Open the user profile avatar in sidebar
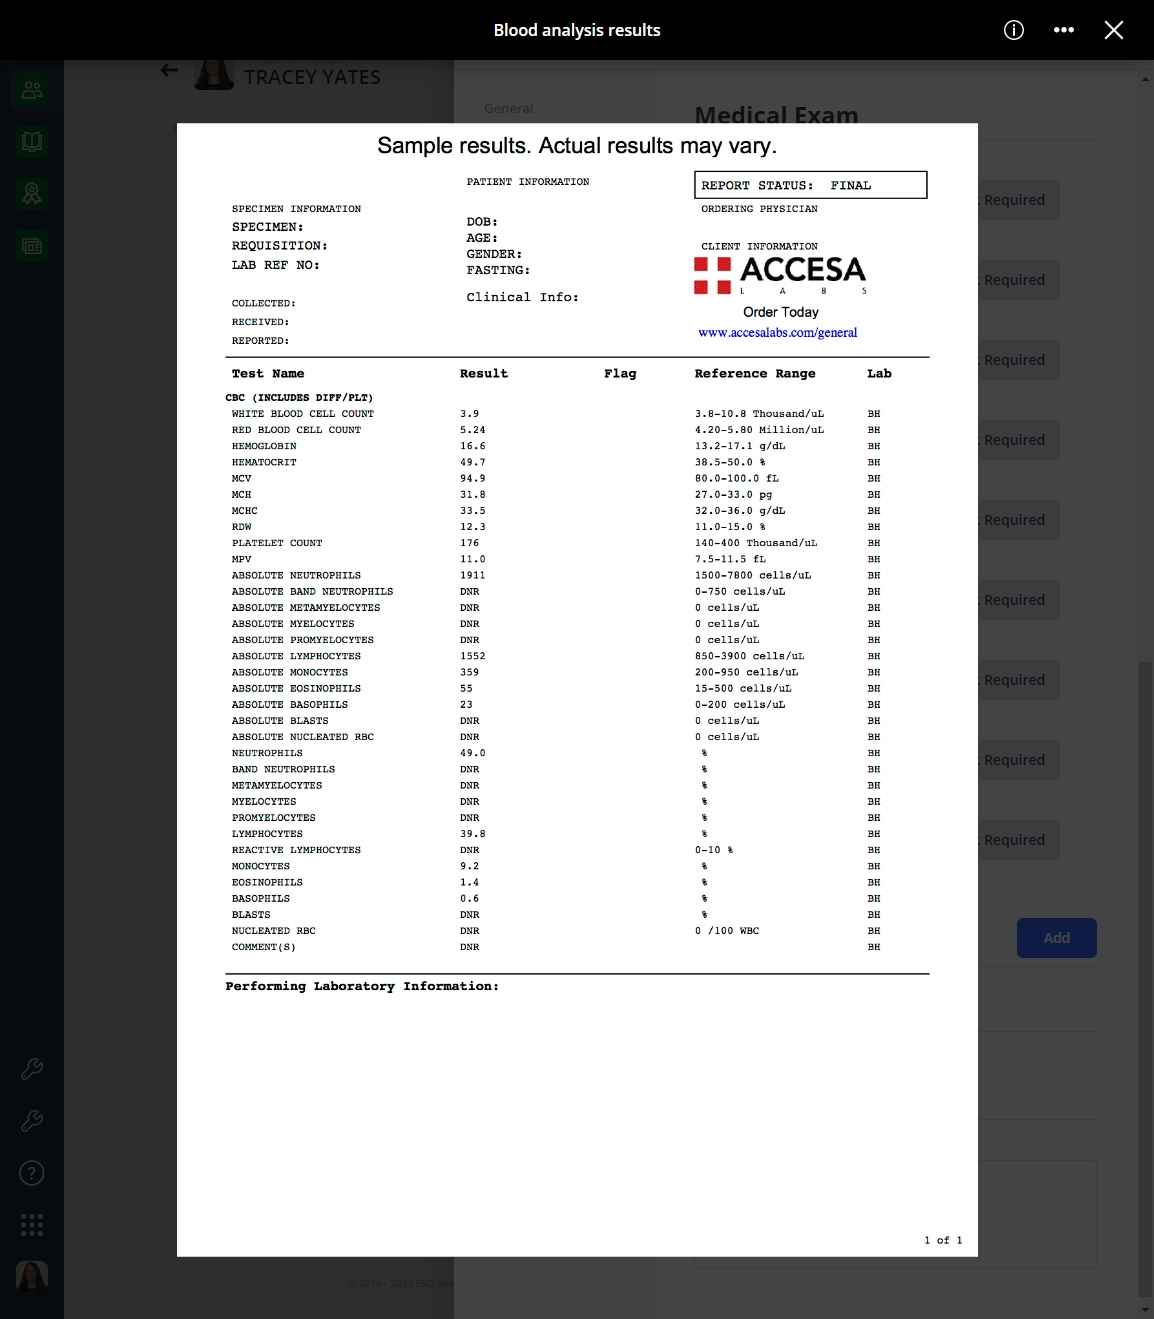The height and width of the screenshot is (1319, 1154). point(32,1277)
